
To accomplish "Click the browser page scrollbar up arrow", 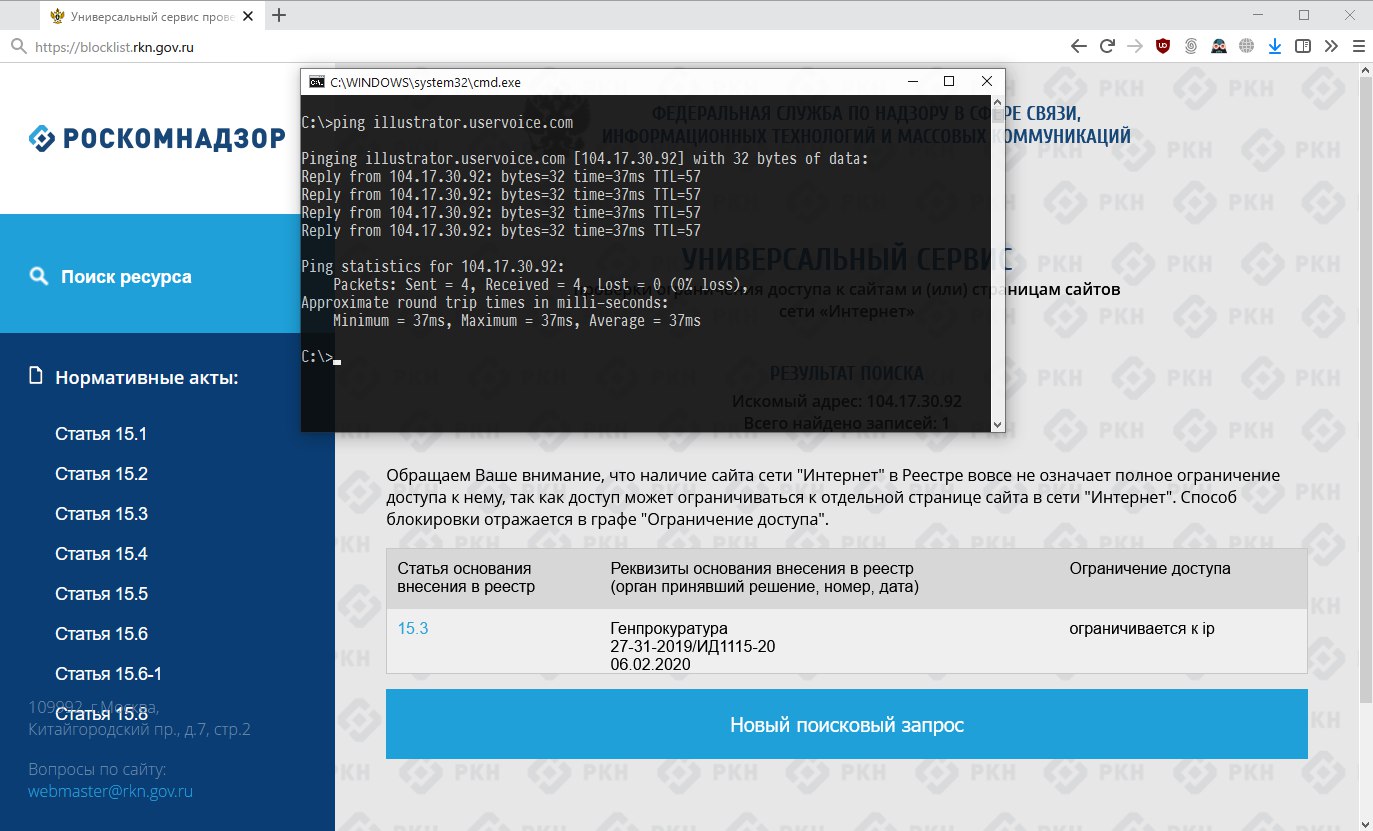I will [x=1365, y=72].
